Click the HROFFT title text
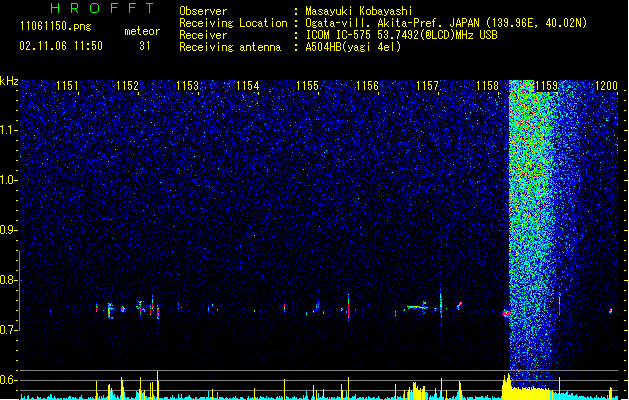 tap(102, 8)
